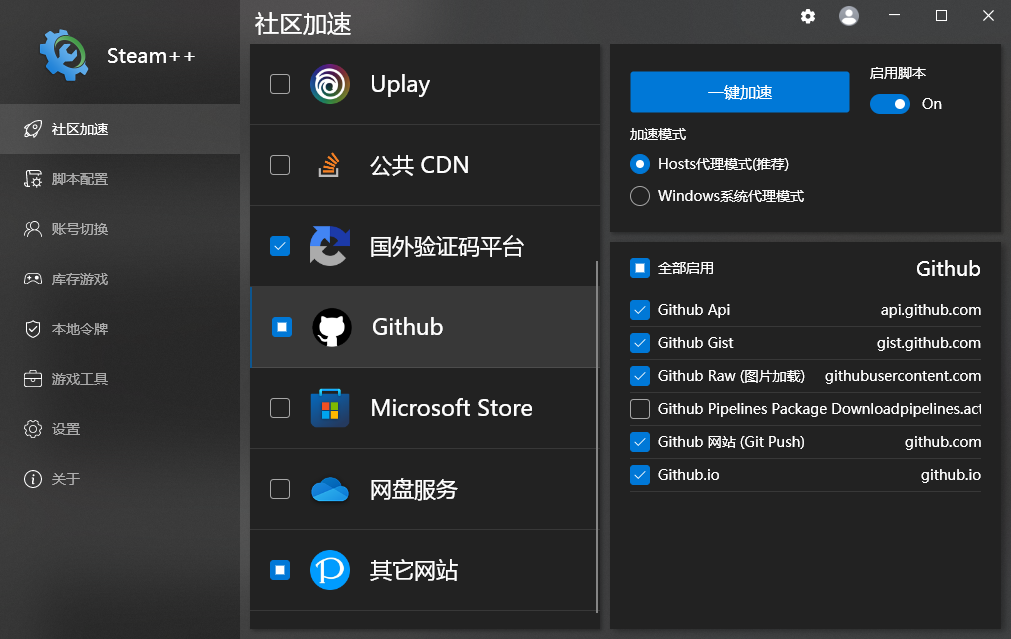Click the shield icon beside 本地令牌
1011x639 pixels.
(x=33, y=329)
